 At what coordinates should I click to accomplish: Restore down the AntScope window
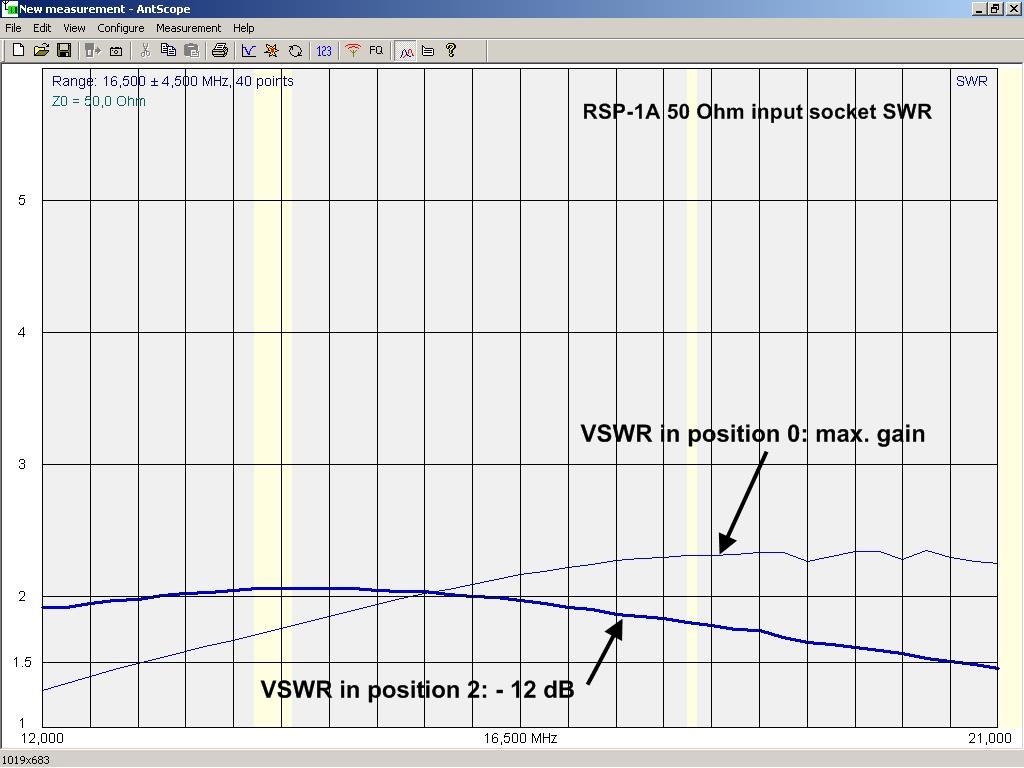995,8
